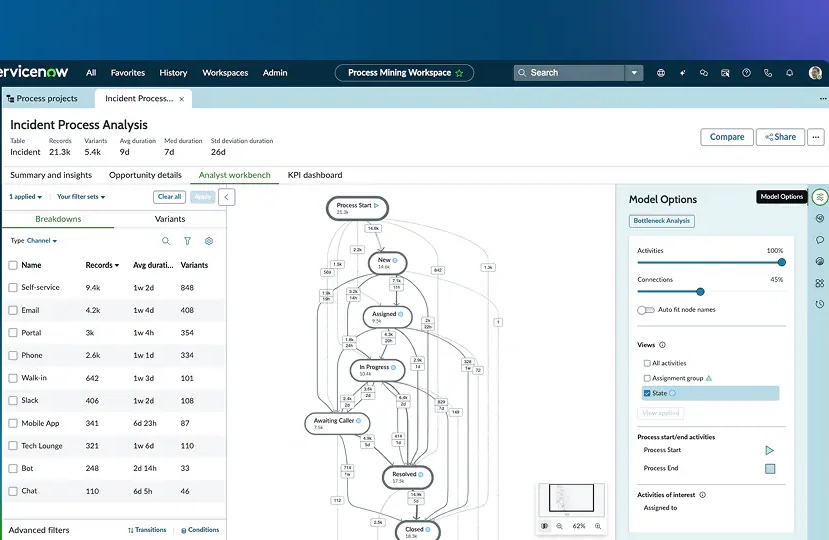Check the Email row checkbox
The width and height of the screenshot is (829, 540).
(13, 310)
